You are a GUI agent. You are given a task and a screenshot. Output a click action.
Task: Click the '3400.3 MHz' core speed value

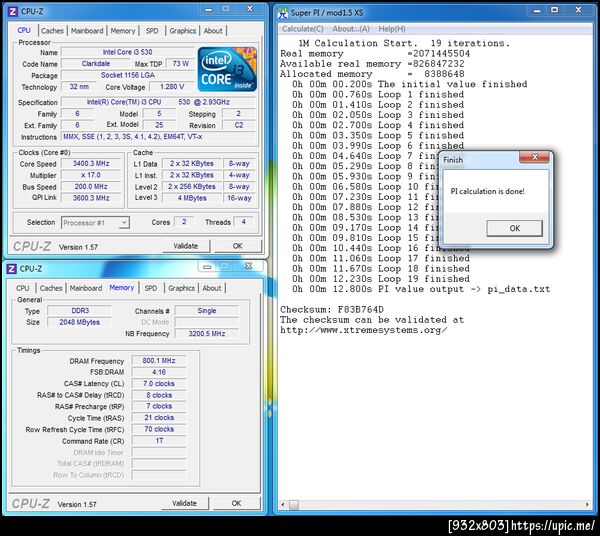coord(91,163)
